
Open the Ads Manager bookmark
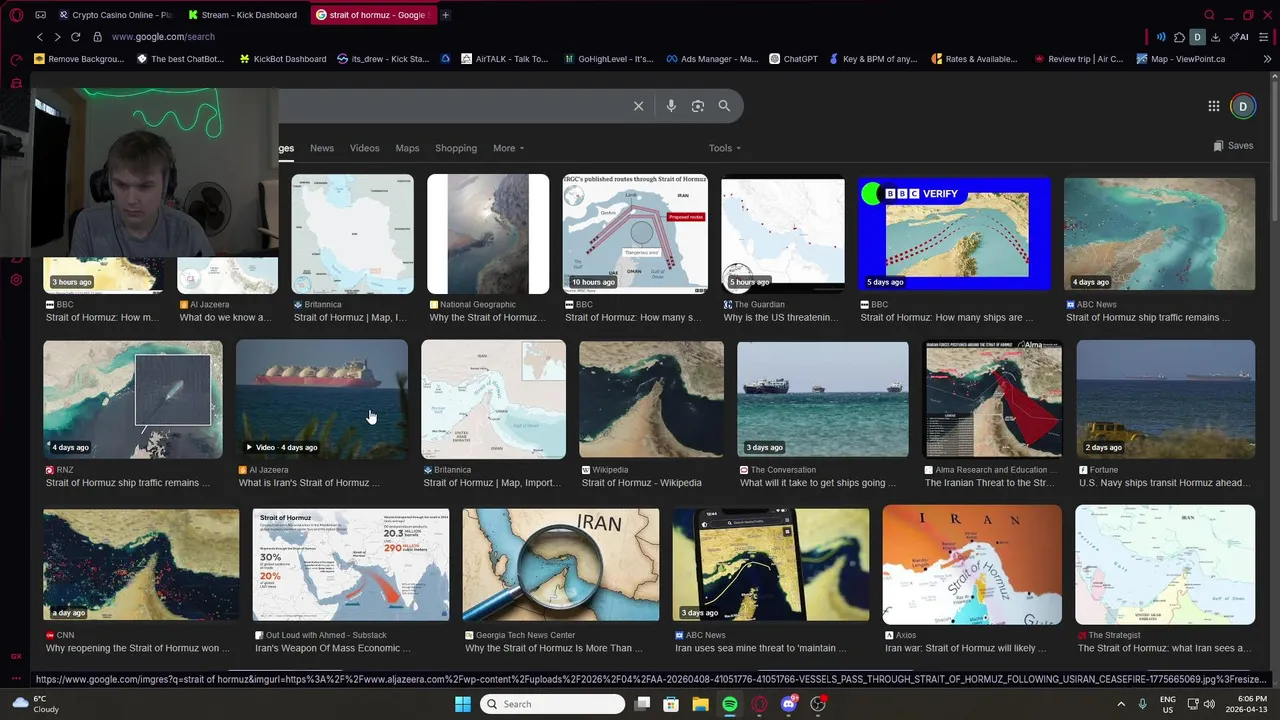pyautogui.click(x=713, y=59)
